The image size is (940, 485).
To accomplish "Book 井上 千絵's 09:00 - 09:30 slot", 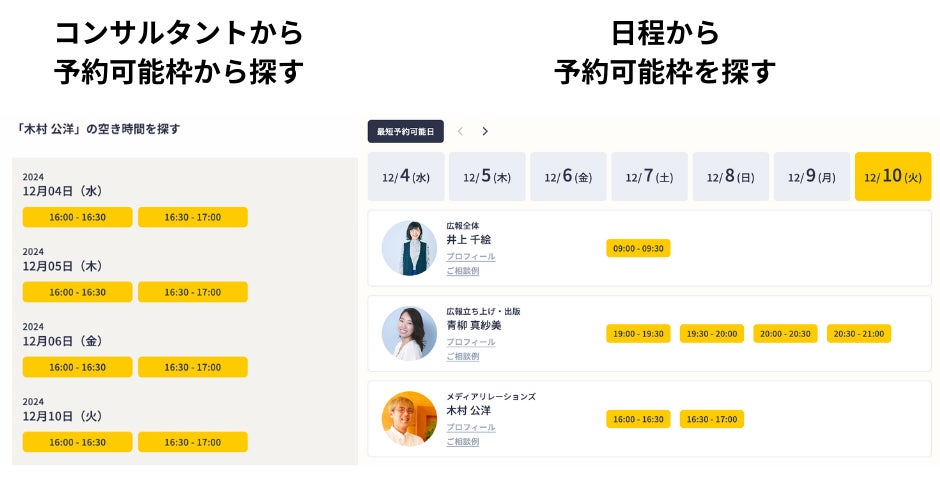I will [x=638, y=248].
